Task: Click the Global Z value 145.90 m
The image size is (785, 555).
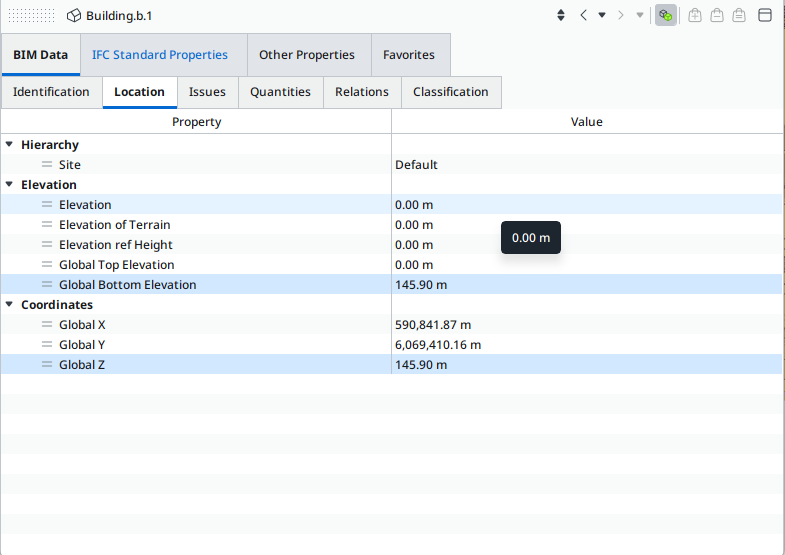Action: pyautogui.click(x=421, y=365)
